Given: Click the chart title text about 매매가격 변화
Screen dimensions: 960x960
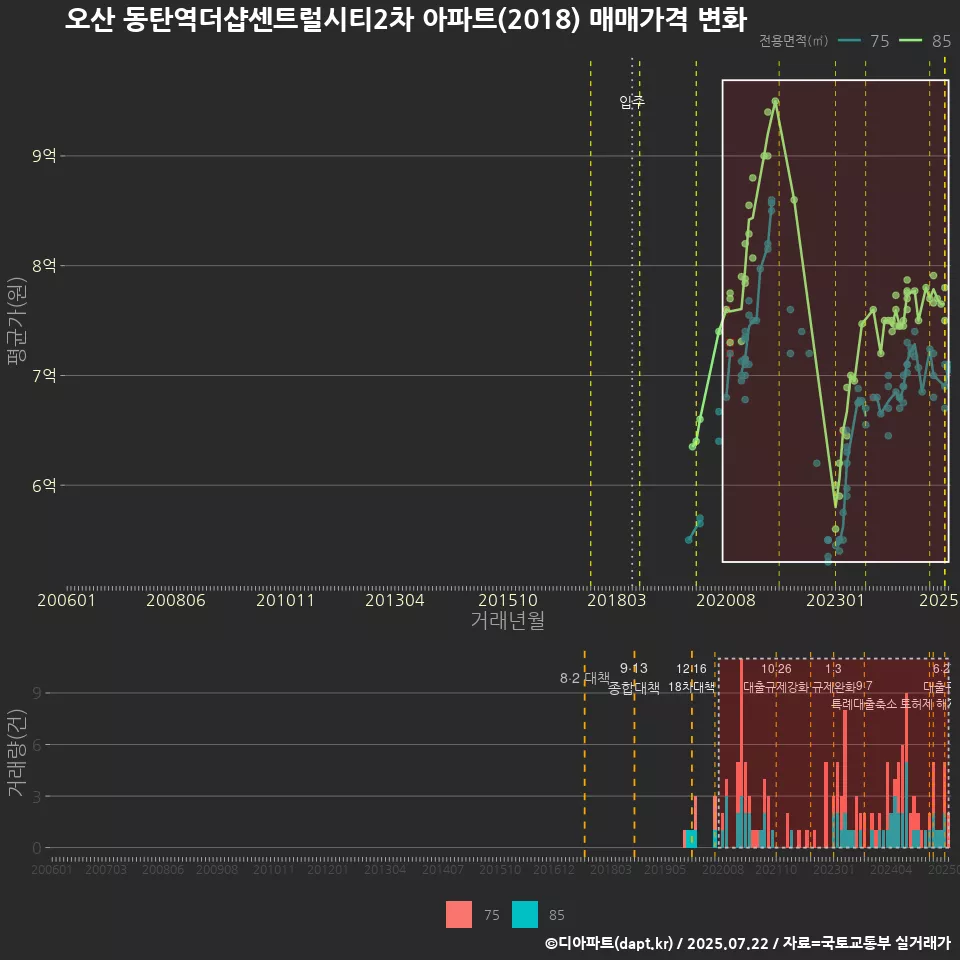Looking at the screenshot, I should point(405,19).
